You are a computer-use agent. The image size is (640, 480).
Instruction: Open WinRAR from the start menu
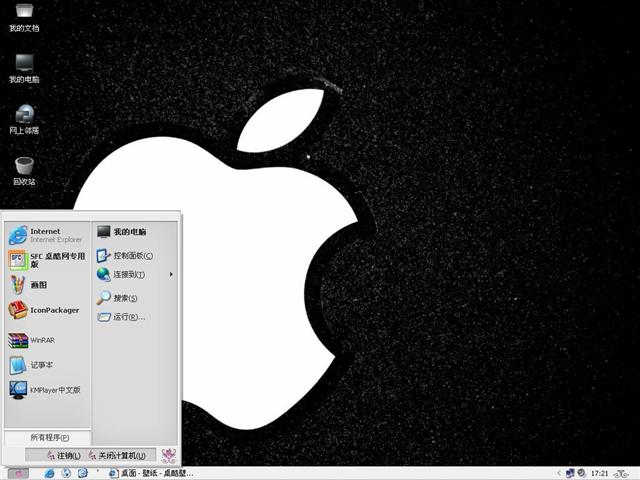coord(40,340)
